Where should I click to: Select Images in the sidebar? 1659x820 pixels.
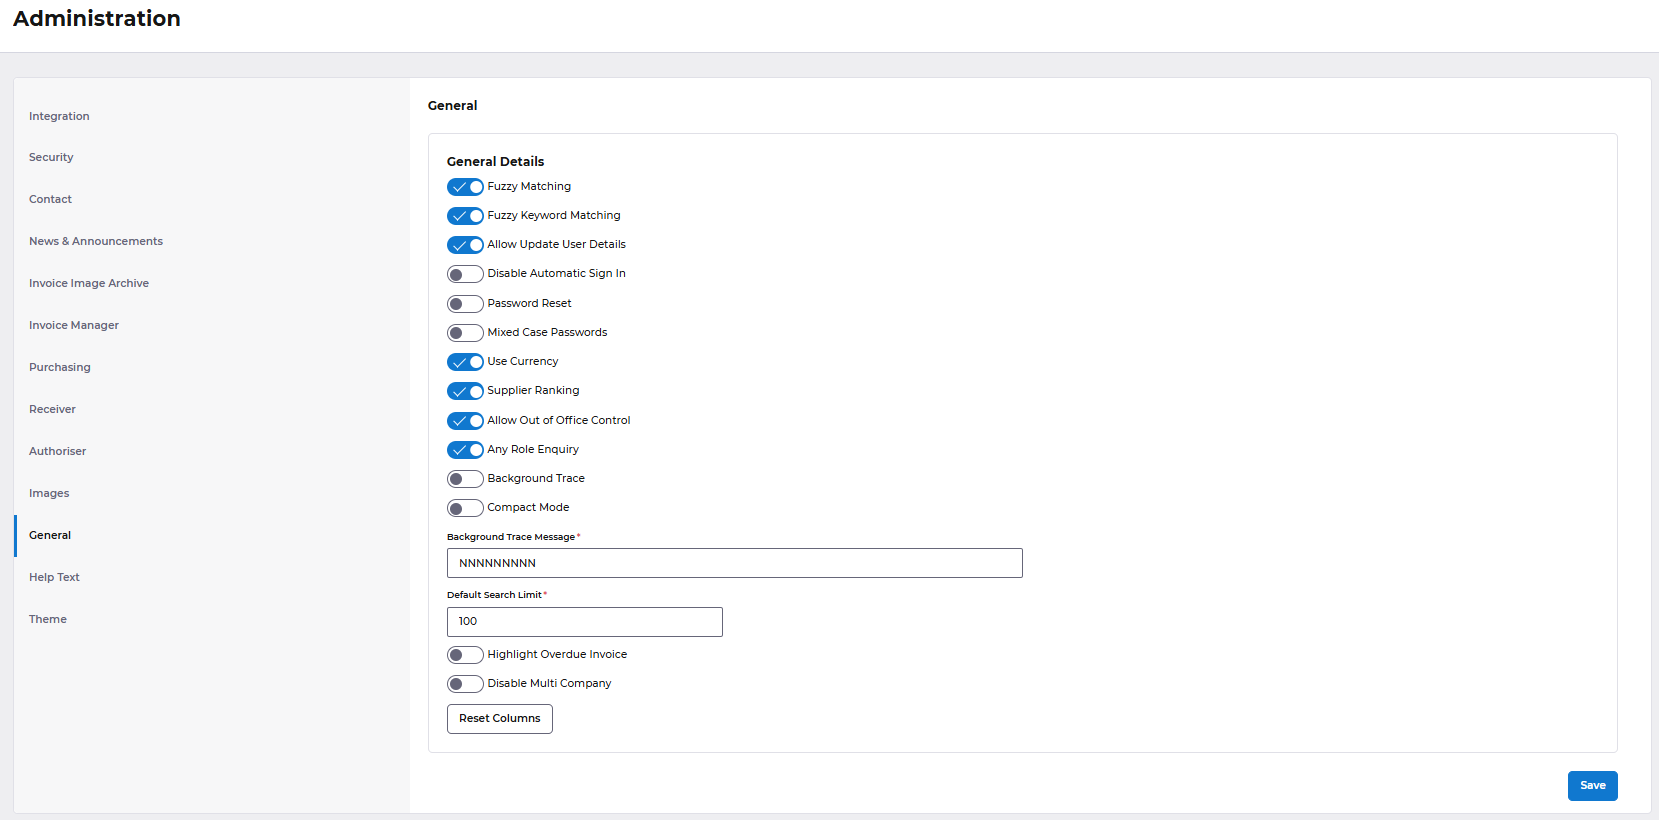49,493
